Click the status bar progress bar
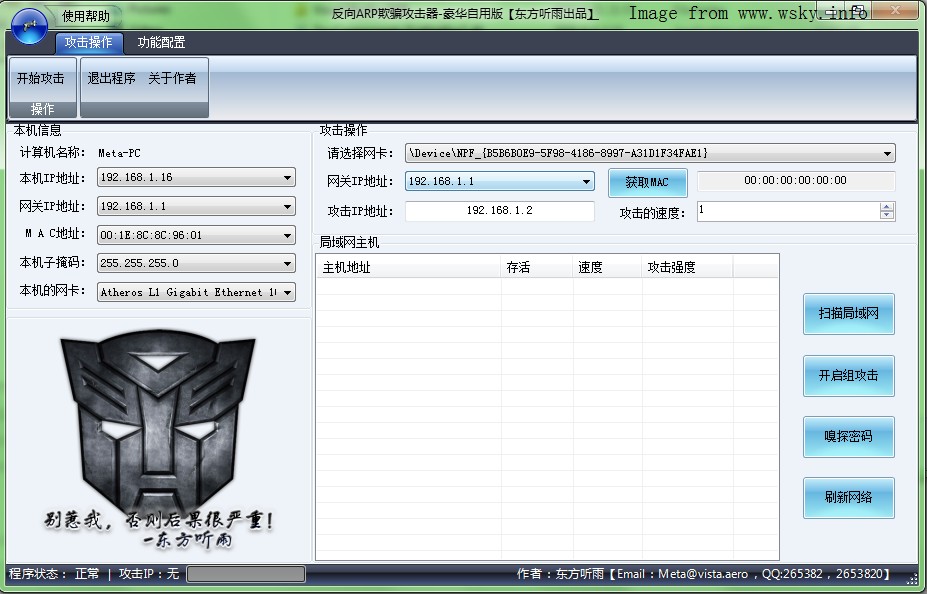The image size is (927, 594). click(x=246, y=573)
